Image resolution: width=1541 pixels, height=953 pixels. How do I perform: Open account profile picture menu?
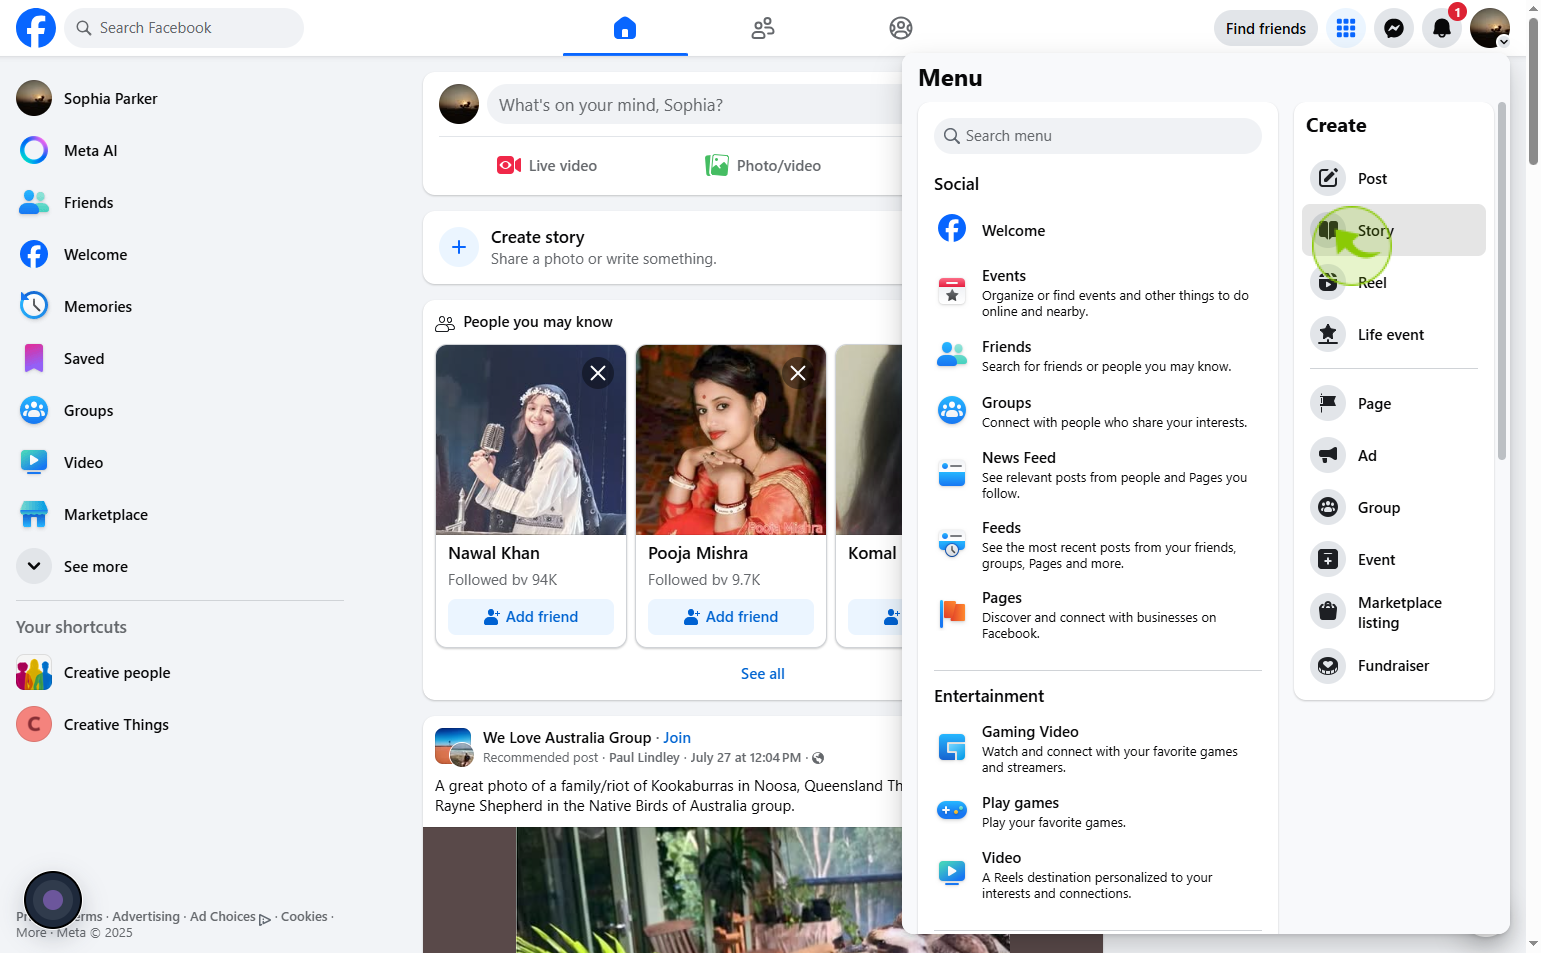tap(1490, 28)
